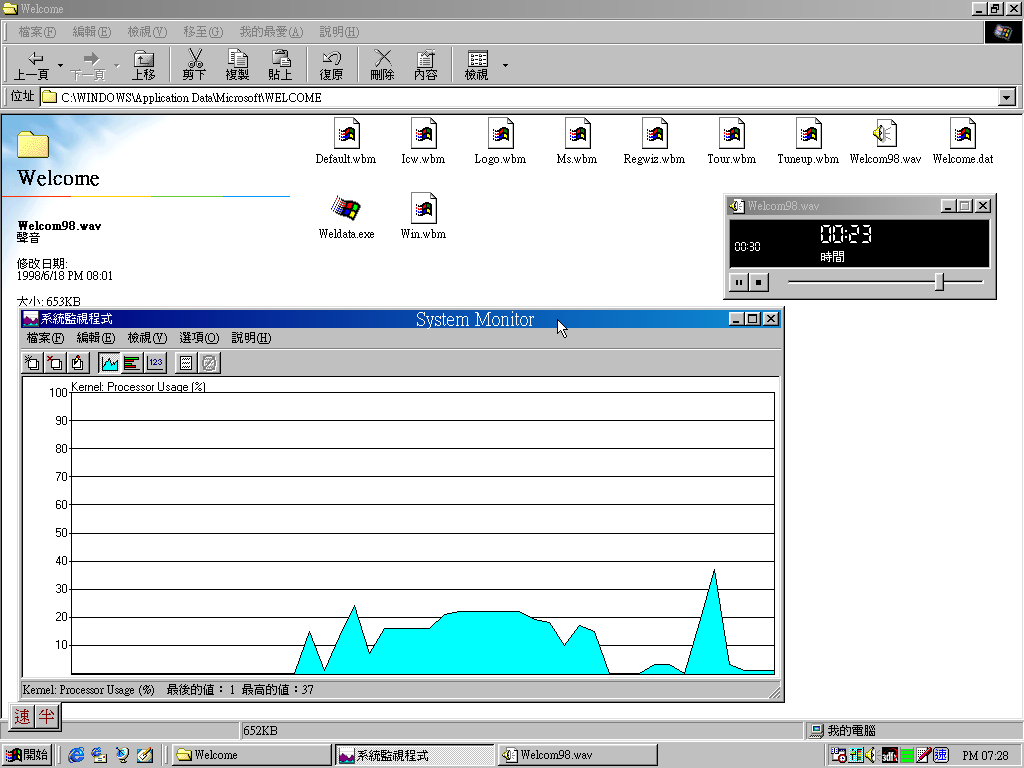Click the Add Item icon in System Monitor

tap(31, 362)
